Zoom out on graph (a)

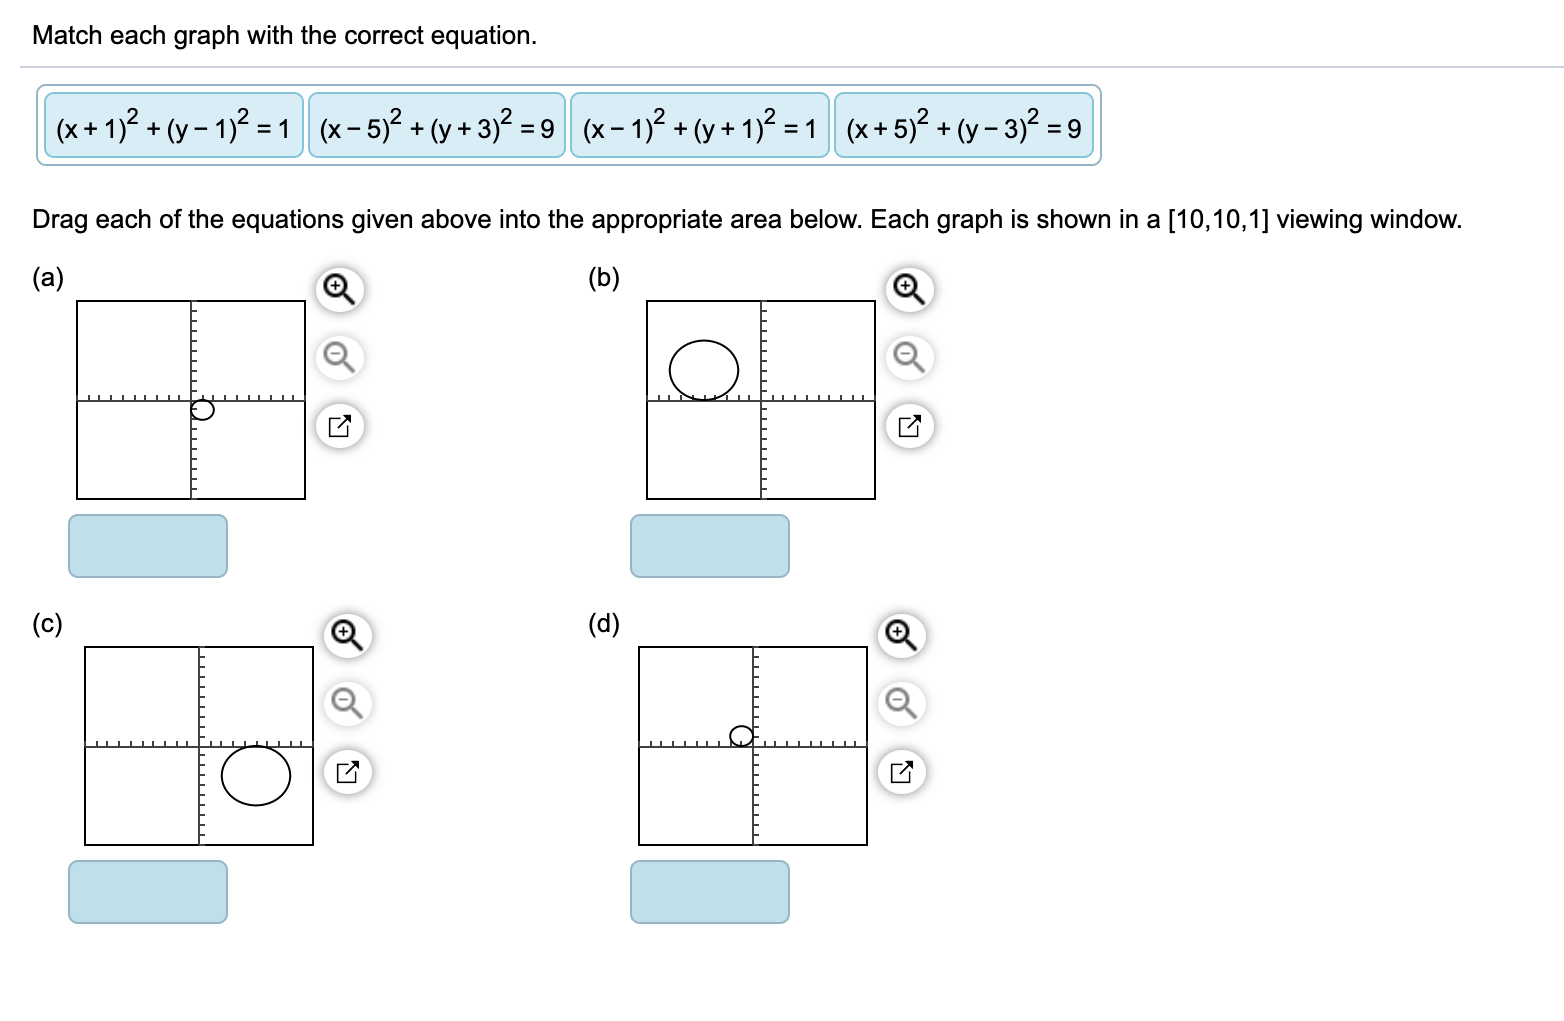(x=338, y=357)
